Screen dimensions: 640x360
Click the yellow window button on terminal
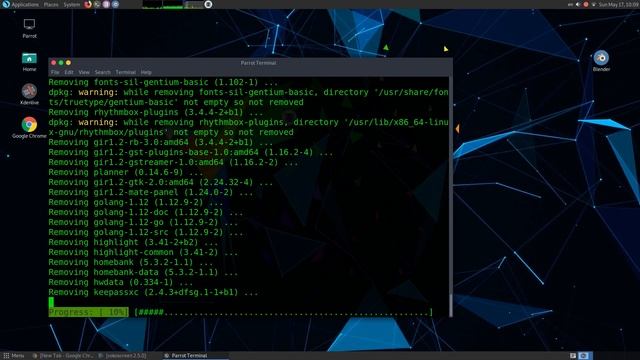click(x=68, y=63)
